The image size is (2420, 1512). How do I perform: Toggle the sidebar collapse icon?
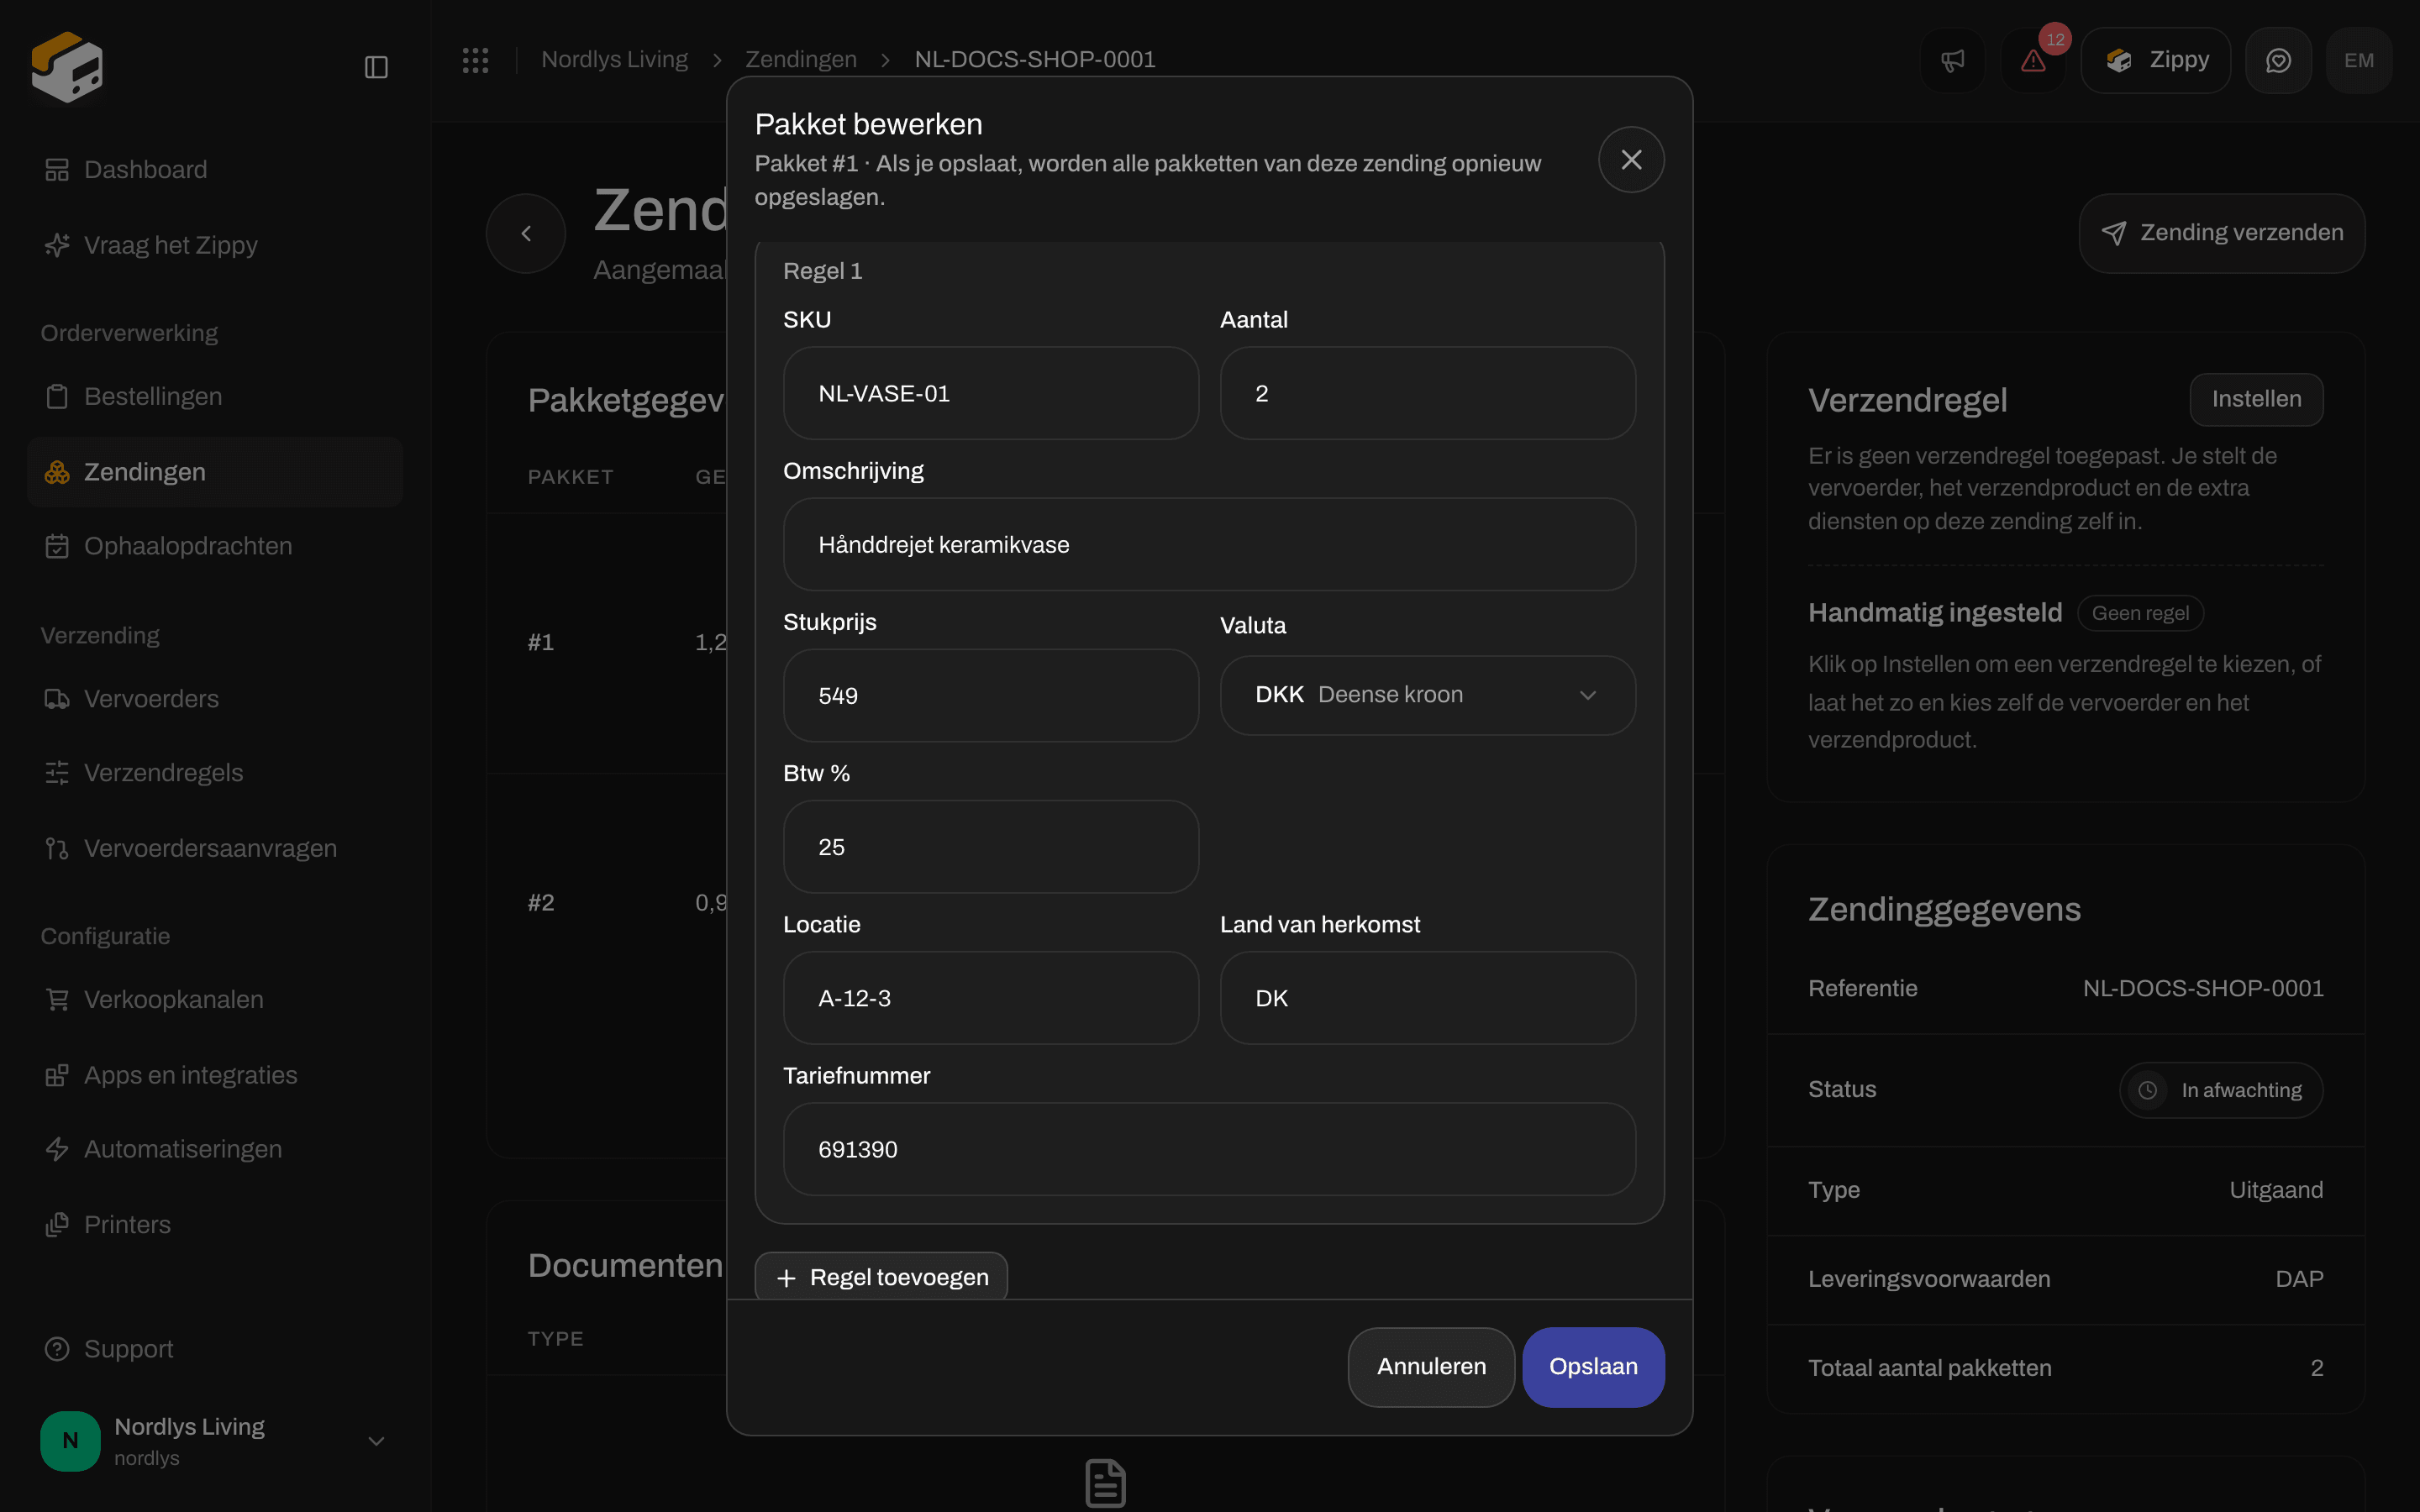tap(376, 67)
